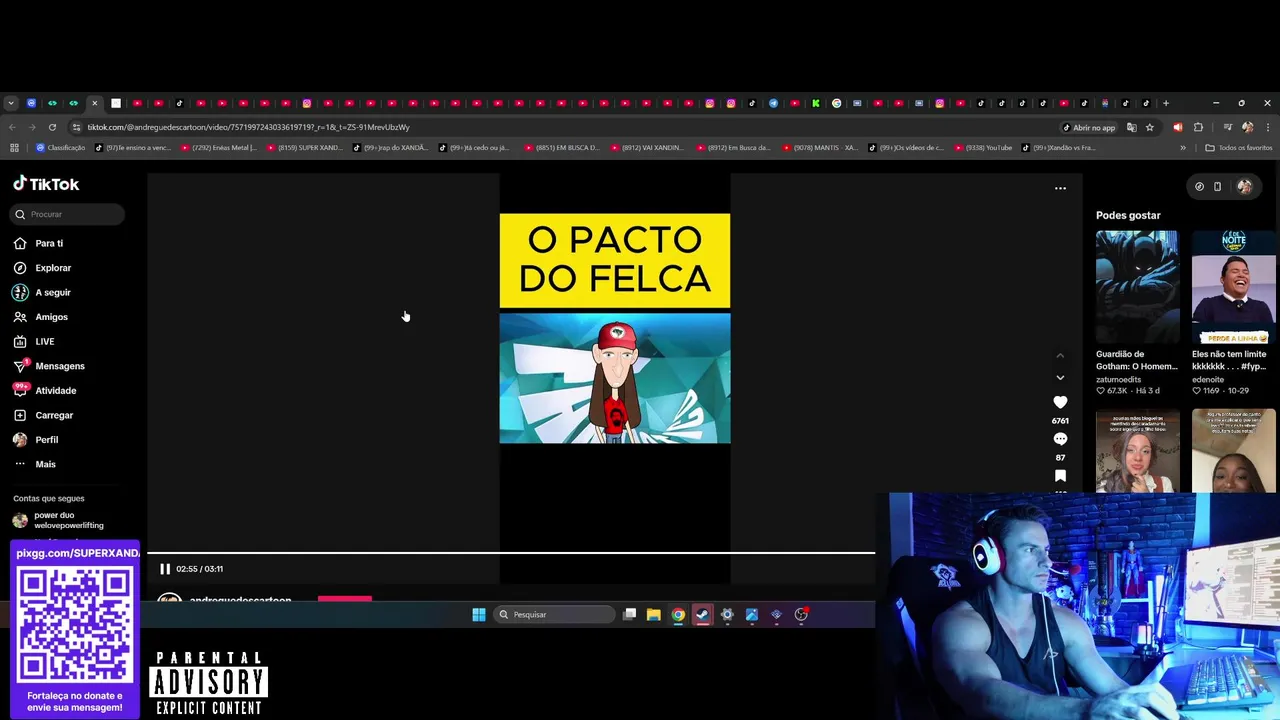
Task: Reload the browser page
Action: 52,127
